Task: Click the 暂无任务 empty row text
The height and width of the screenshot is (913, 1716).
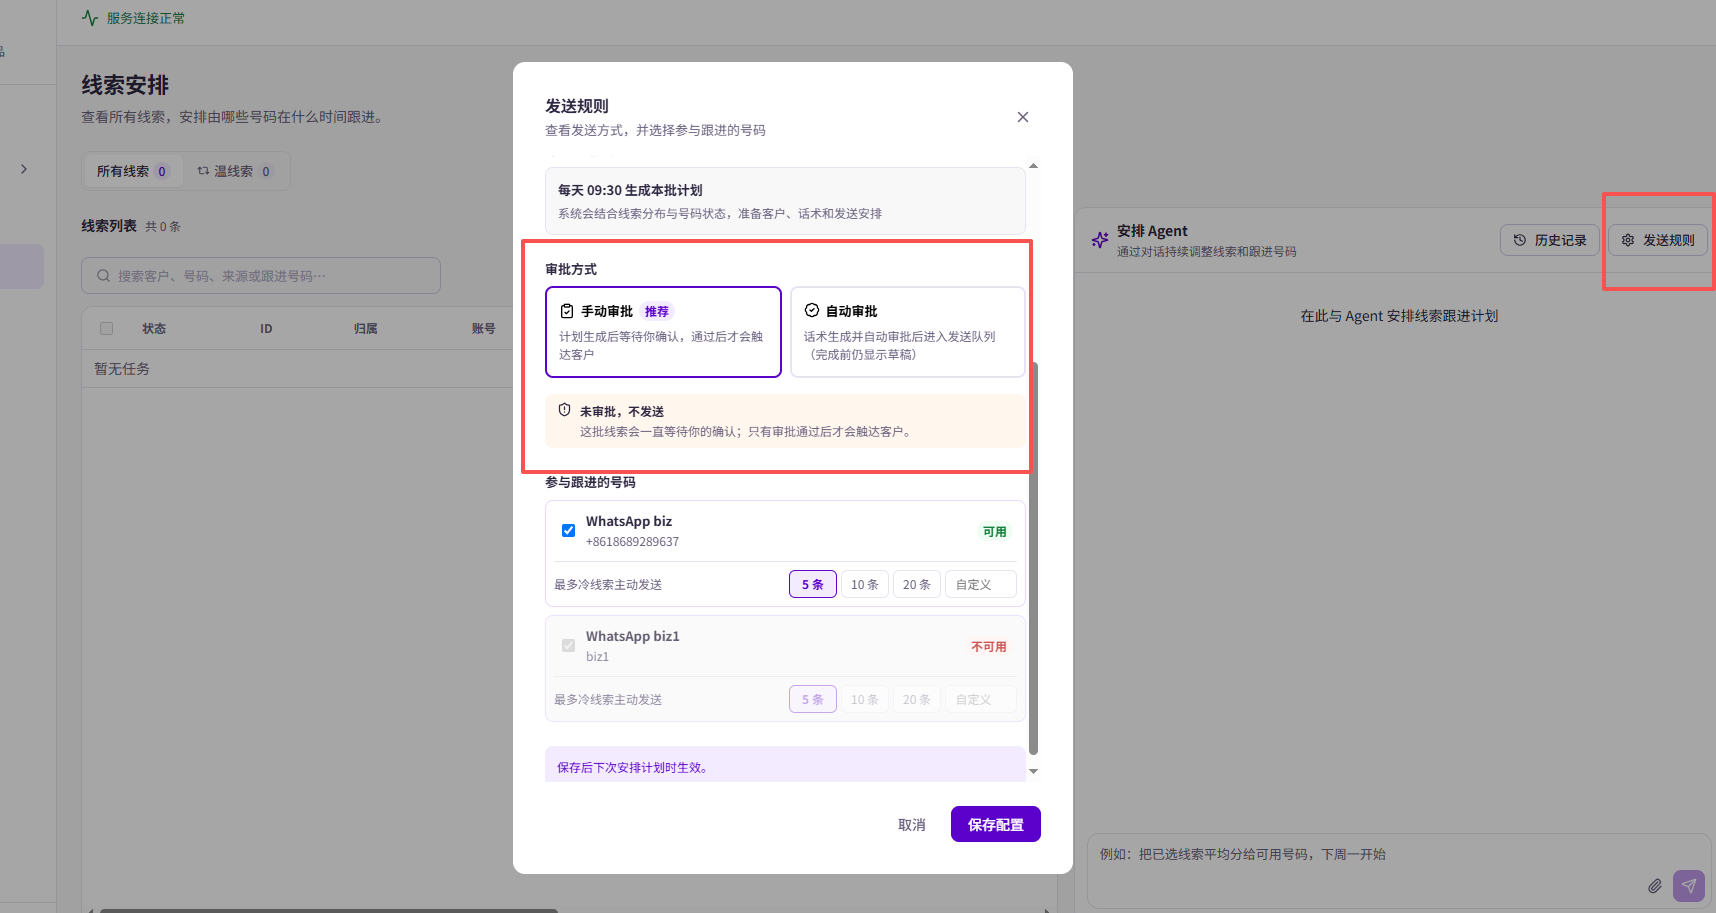Action: coord(122,369)
